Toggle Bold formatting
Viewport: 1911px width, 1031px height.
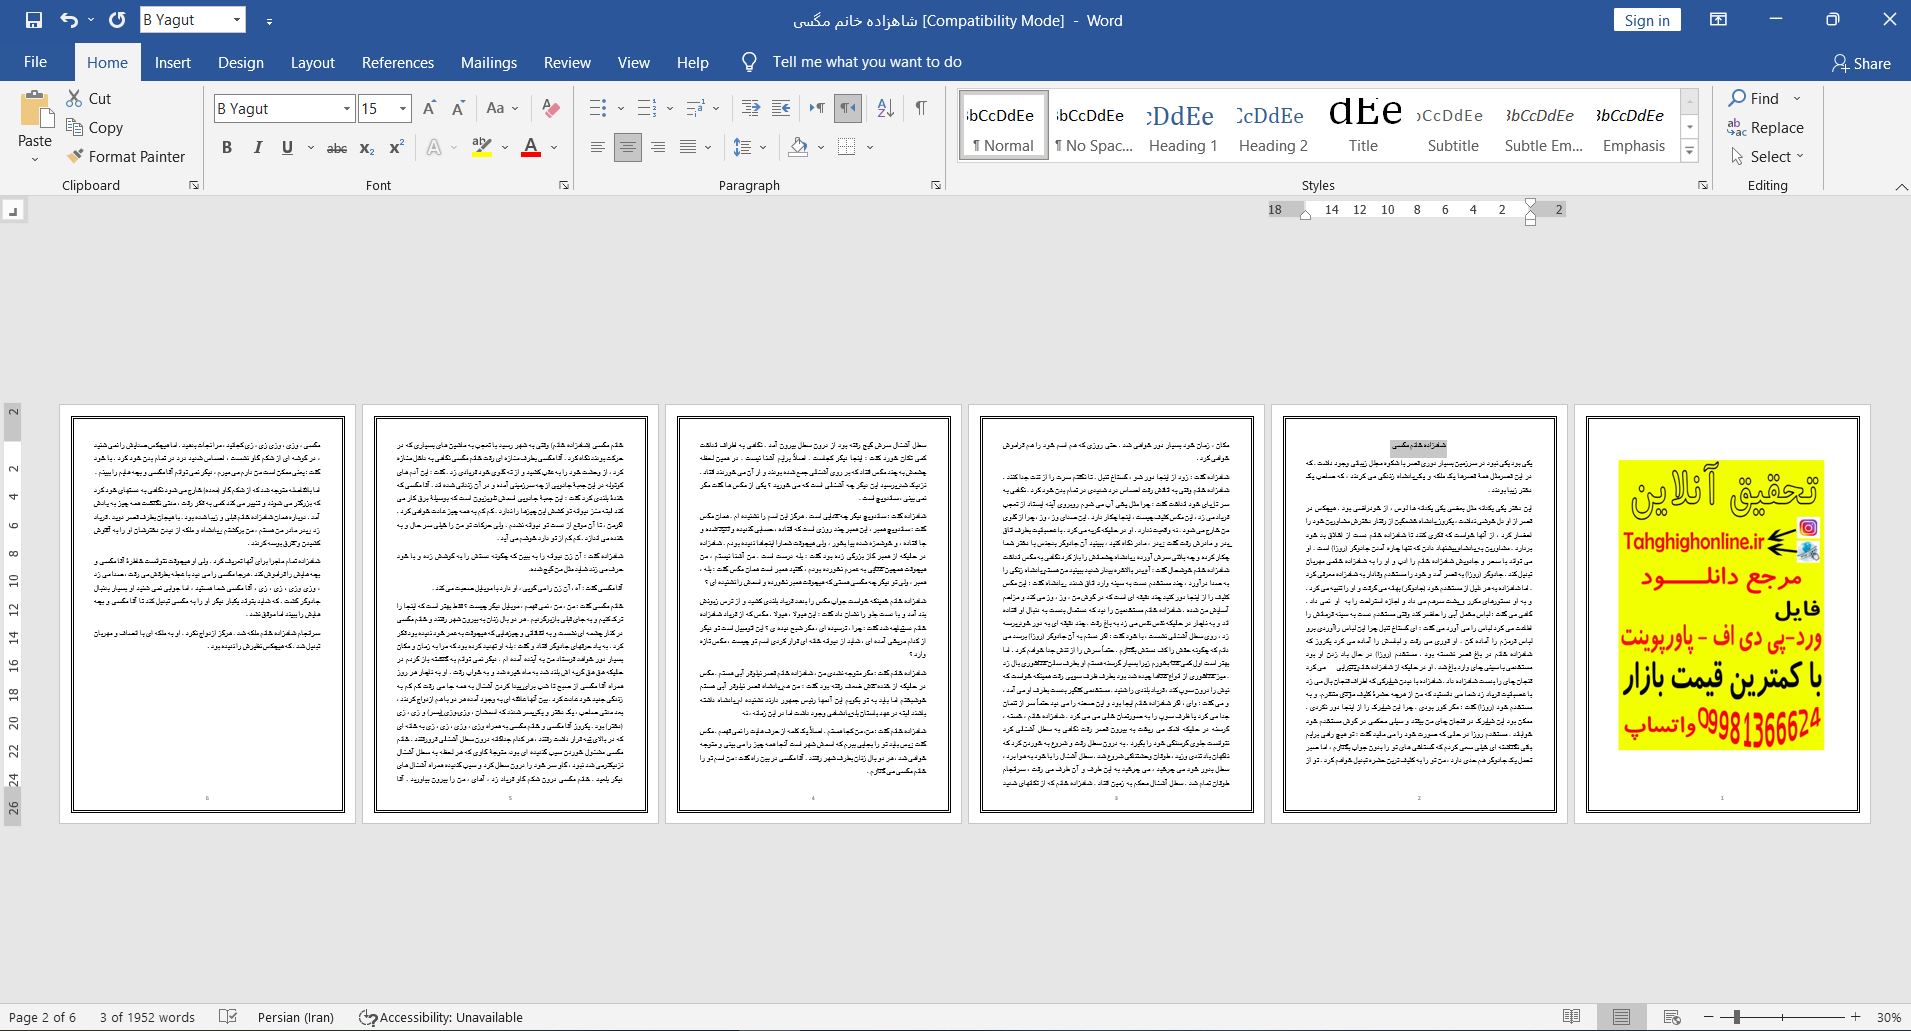(227, 148)
